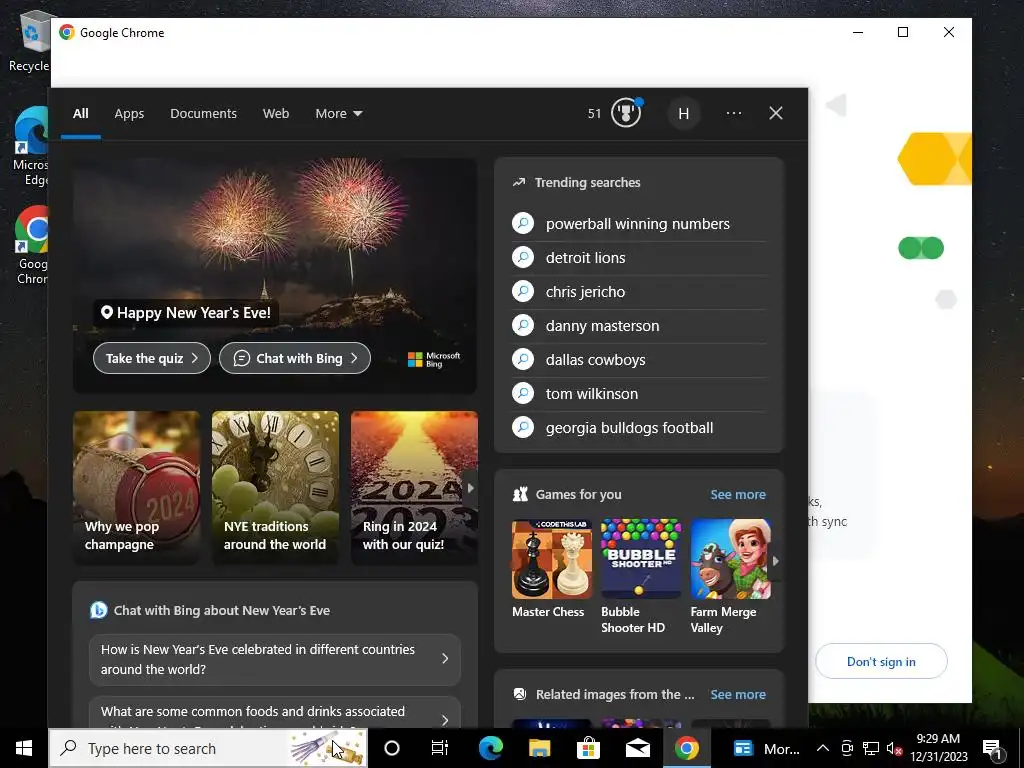Open question about different countries celebrations
The image size is (1024, 768).
click(275, 659)
